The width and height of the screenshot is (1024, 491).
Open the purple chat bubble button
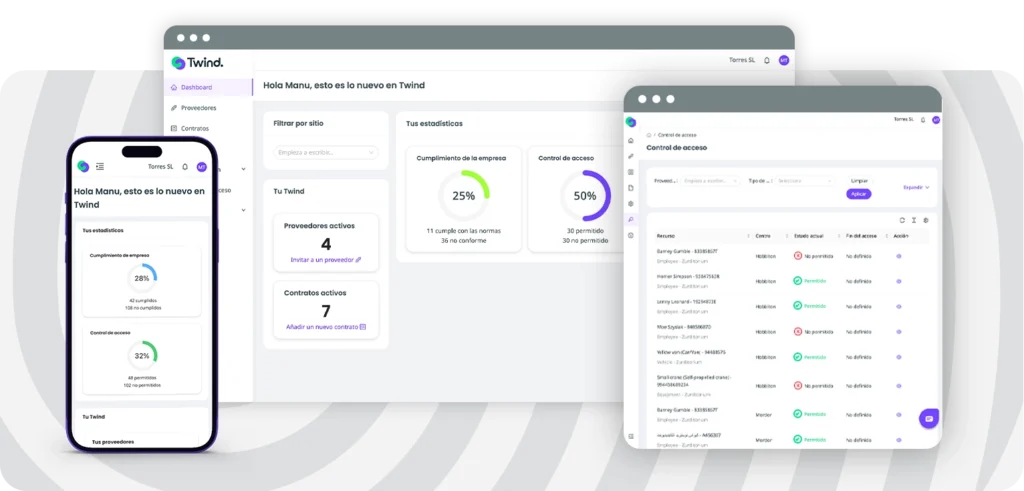click(929, 419)
